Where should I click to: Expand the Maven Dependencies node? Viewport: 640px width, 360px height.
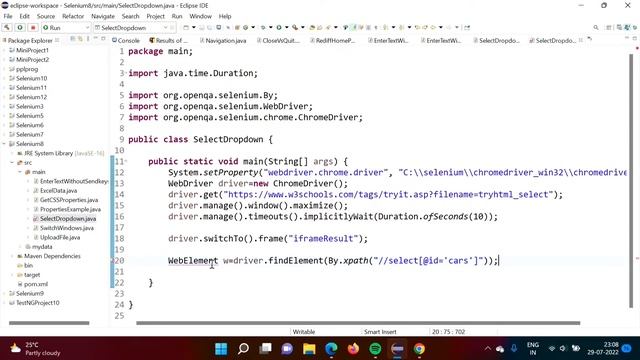click(12, 256)
